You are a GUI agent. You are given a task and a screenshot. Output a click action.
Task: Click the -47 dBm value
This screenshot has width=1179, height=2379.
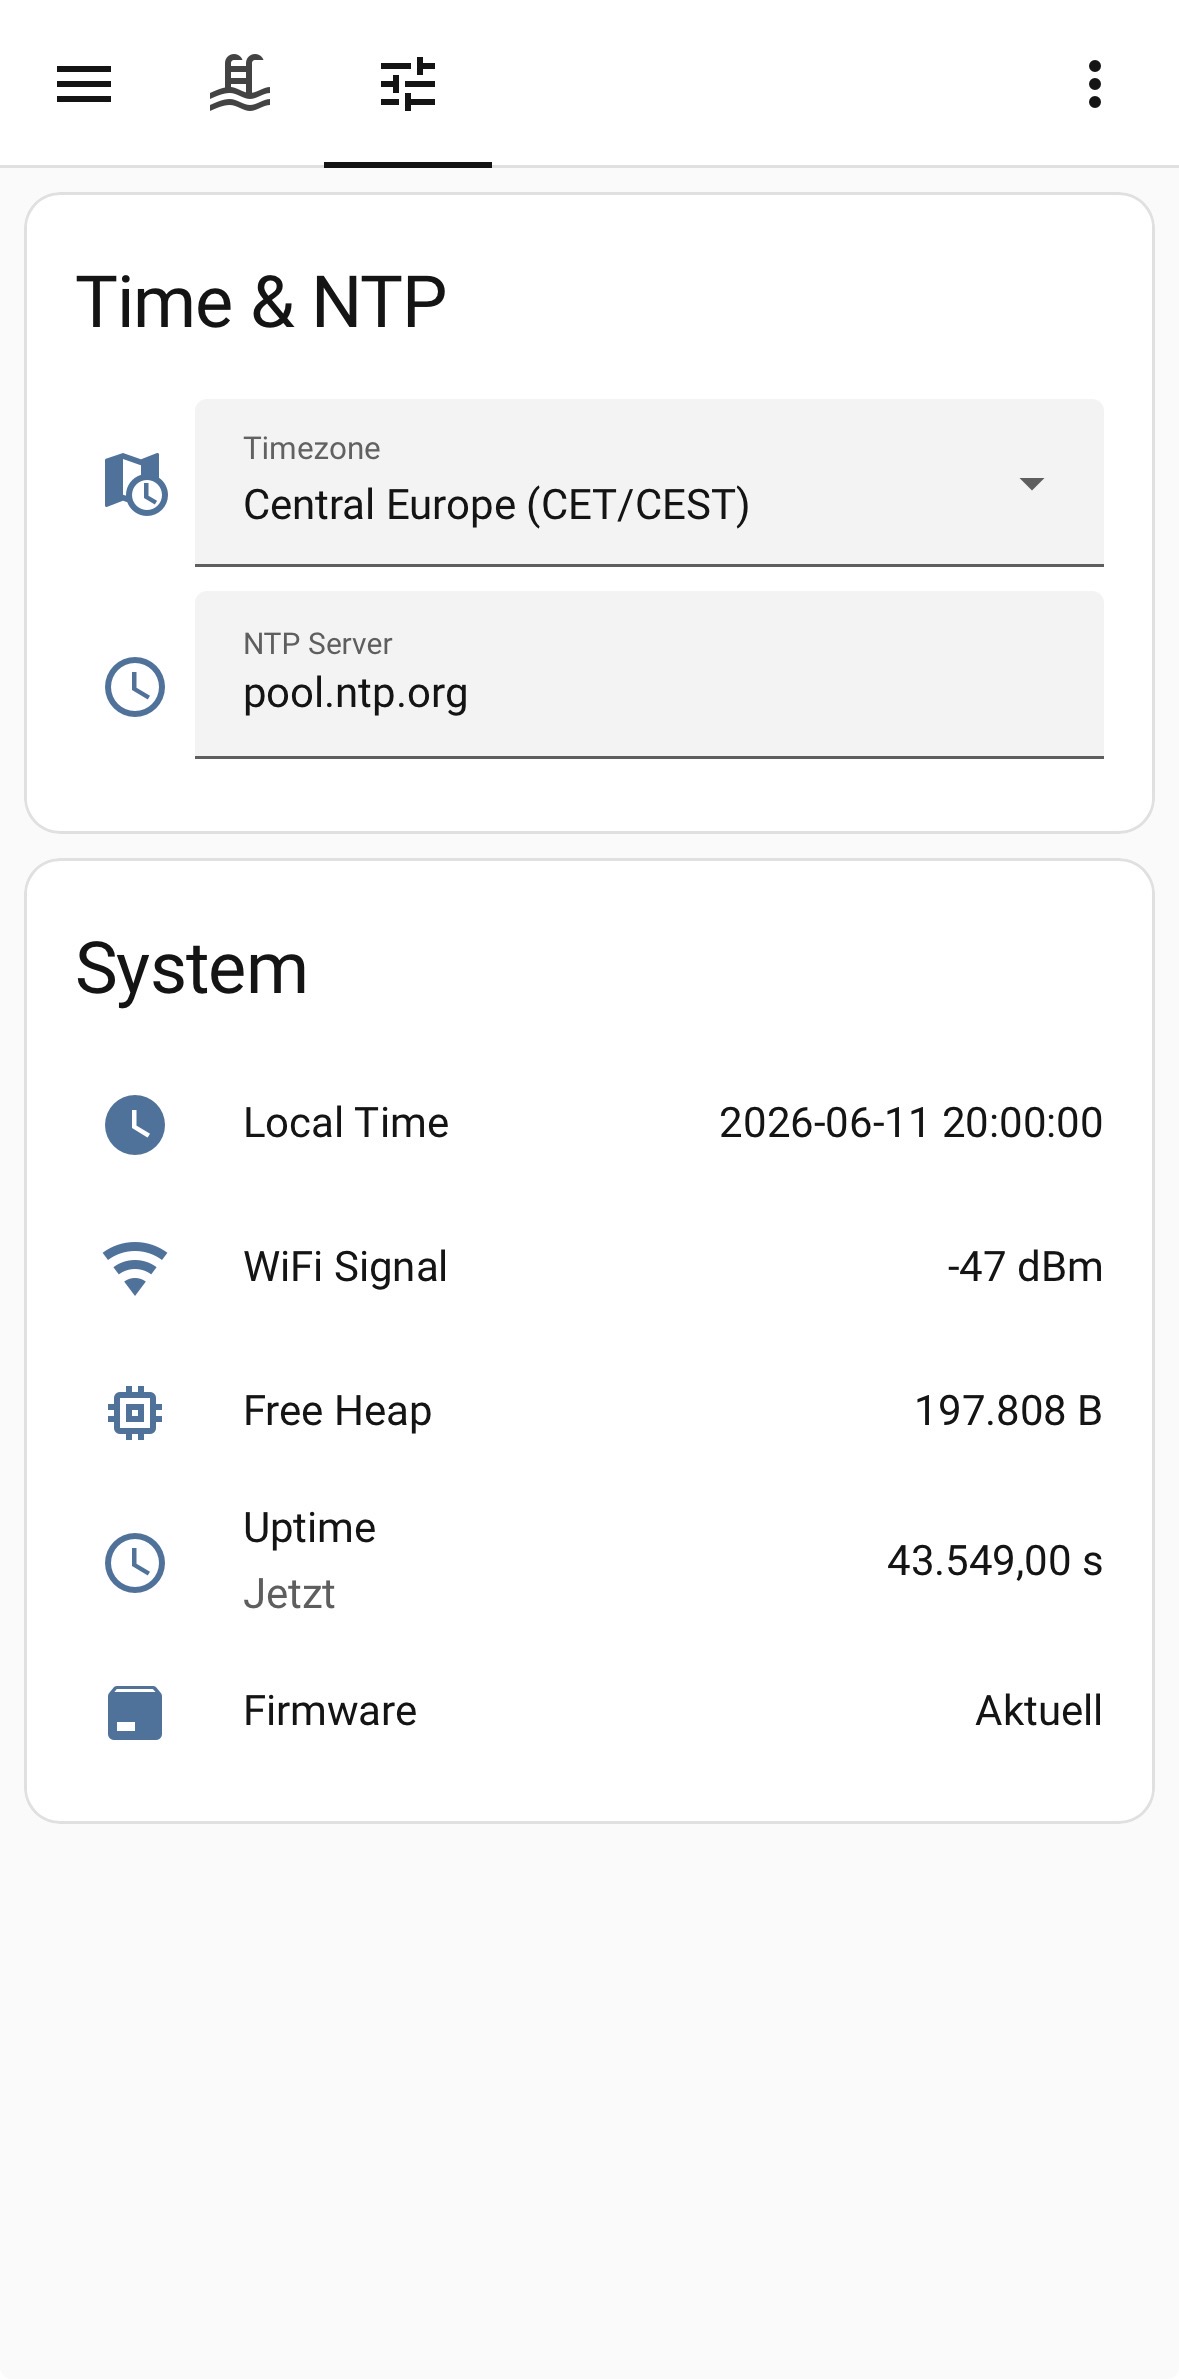point(1025,1267)
